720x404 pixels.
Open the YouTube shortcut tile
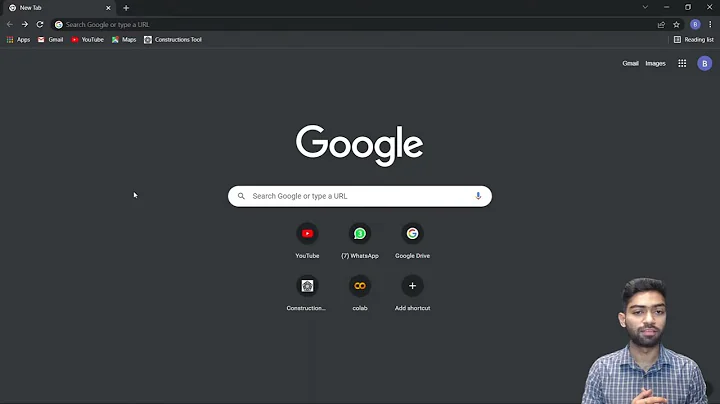[x=307, y=241]
